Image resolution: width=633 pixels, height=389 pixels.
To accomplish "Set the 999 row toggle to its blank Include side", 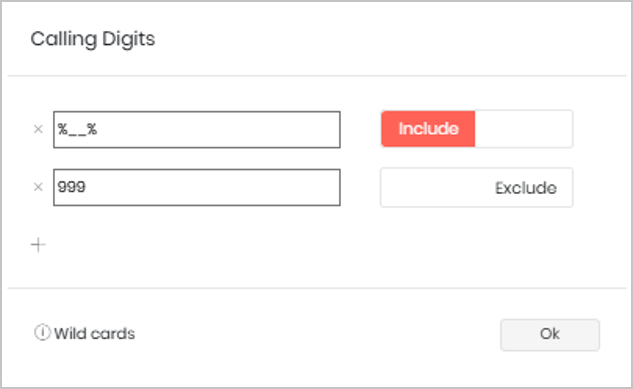I will click(x=428, y=188).
